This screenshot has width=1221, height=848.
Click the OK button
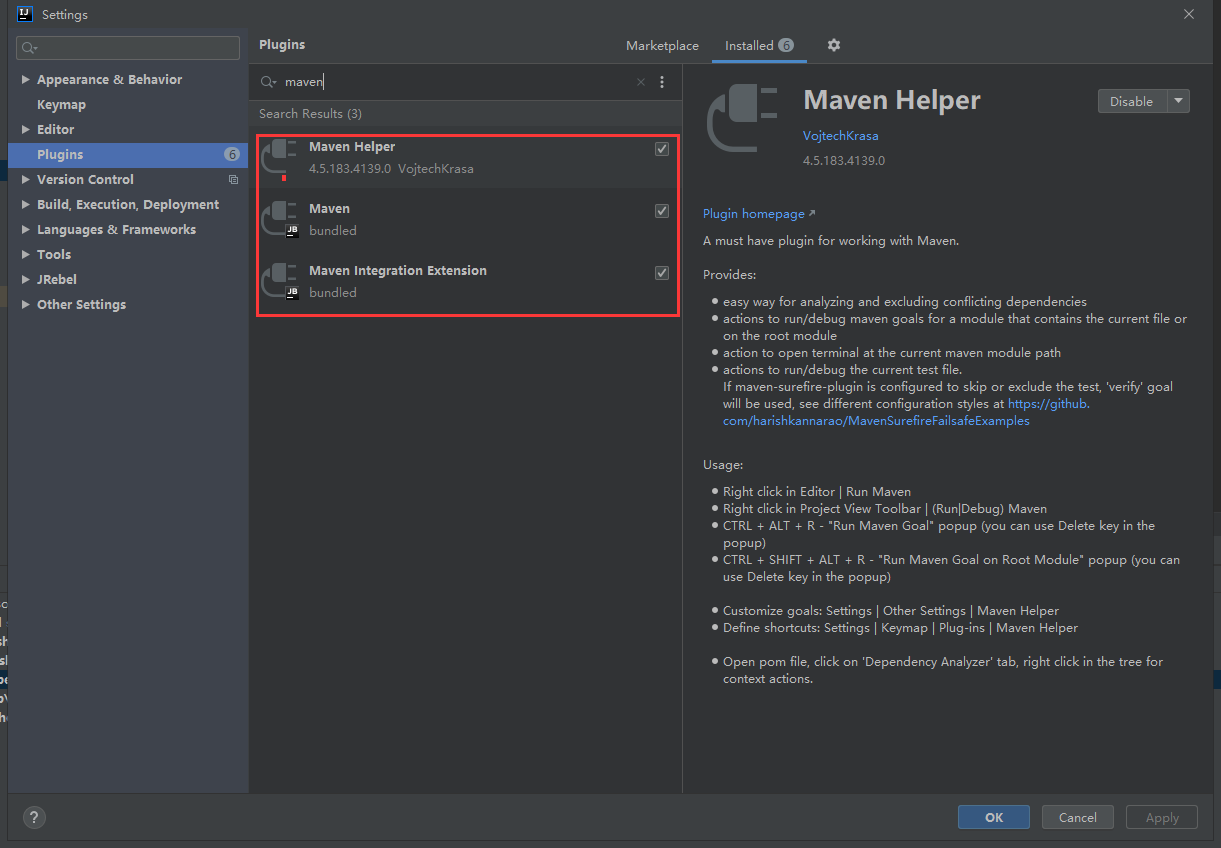tap(994, 817)
